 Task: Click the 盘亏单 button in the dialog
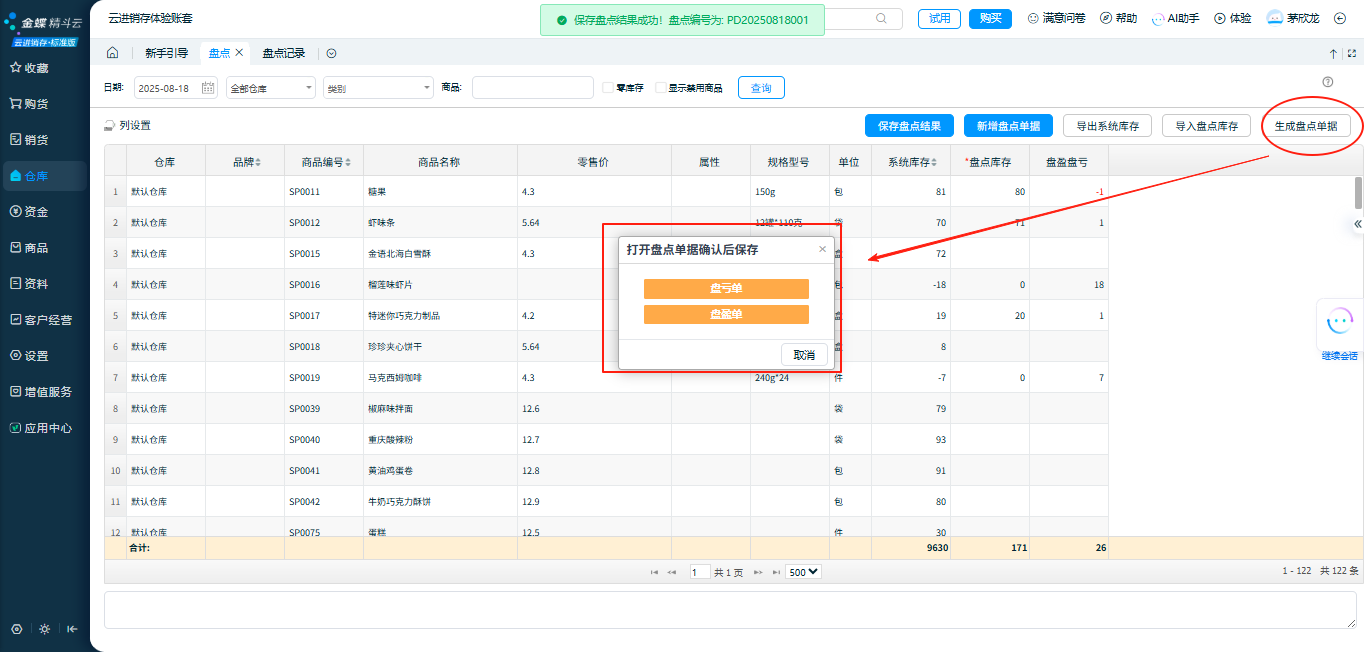[726, 289]
